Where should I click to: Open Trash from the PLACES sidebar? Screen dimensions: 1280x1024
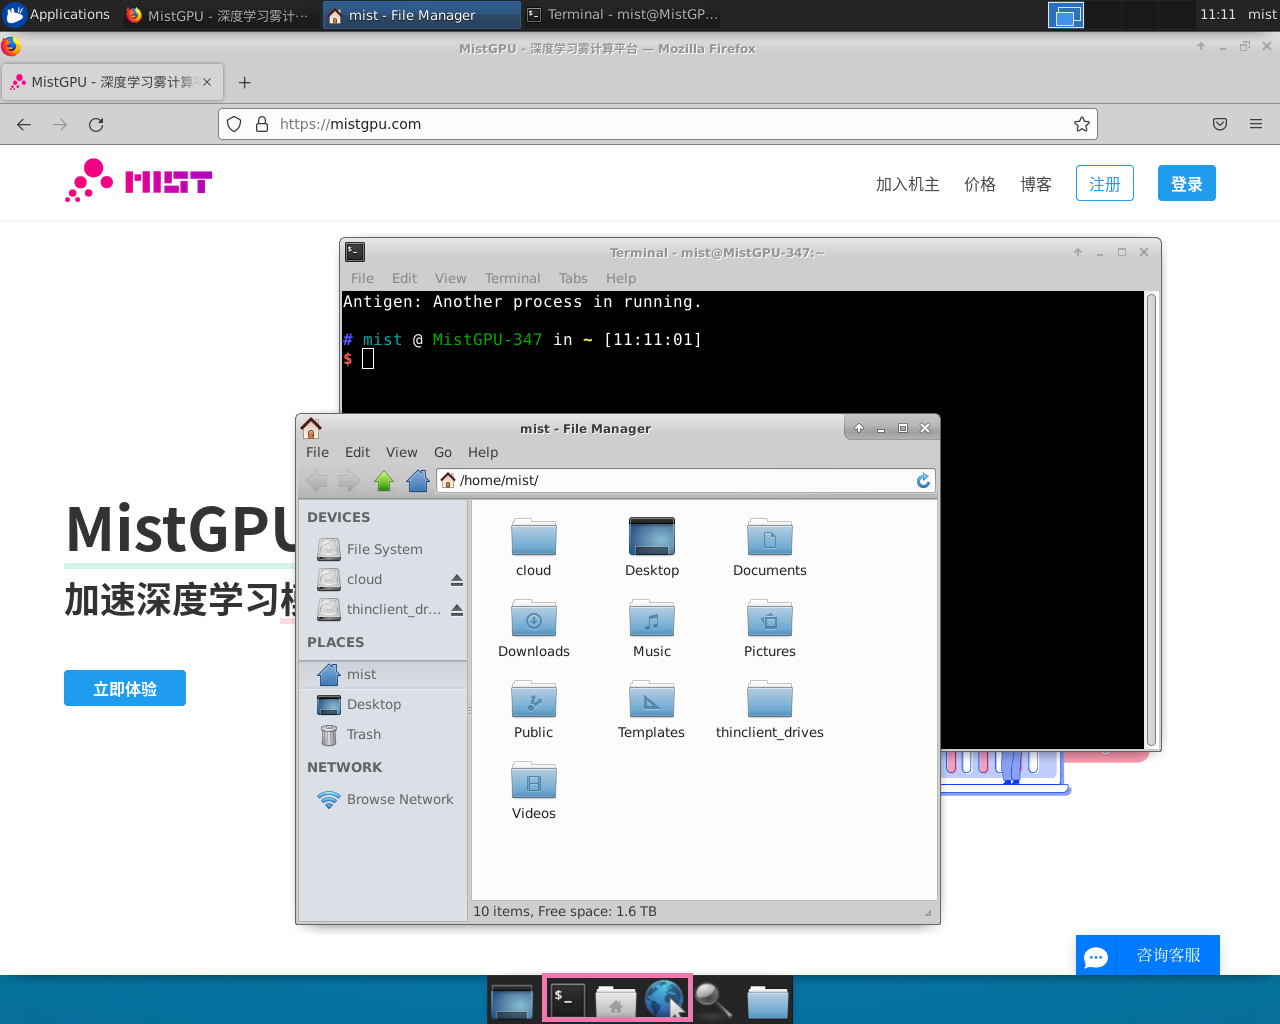[x=361, y=734]
